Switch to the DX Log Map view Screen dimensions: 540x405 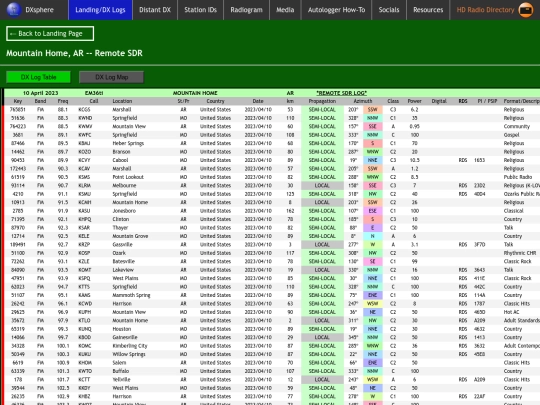112,77
